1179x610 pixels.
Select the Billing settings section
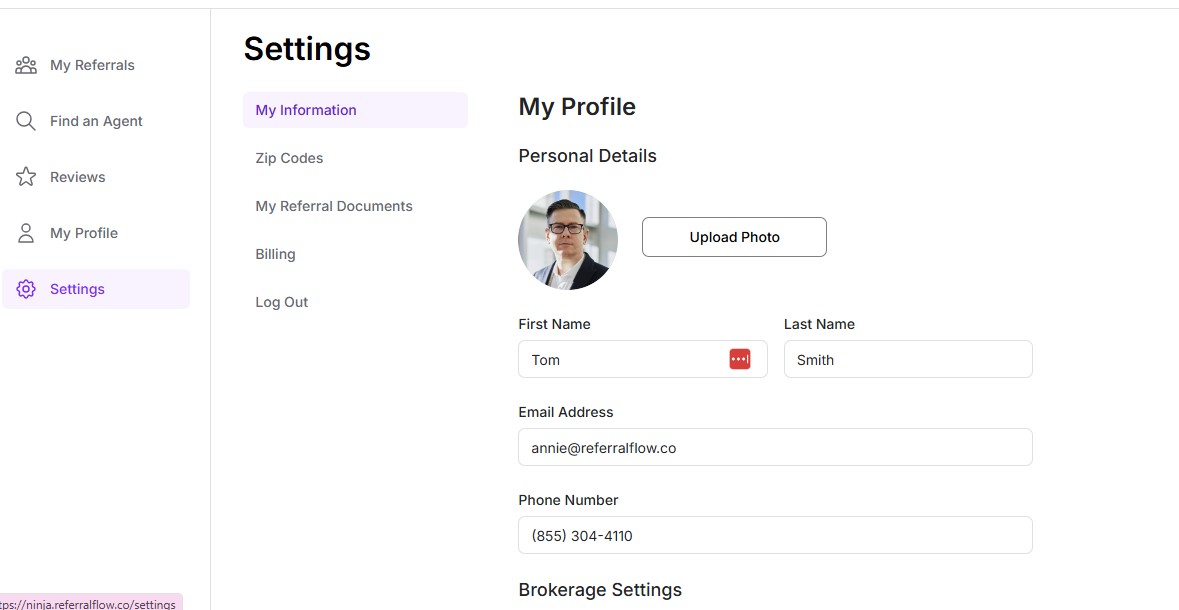pos(275,254)
